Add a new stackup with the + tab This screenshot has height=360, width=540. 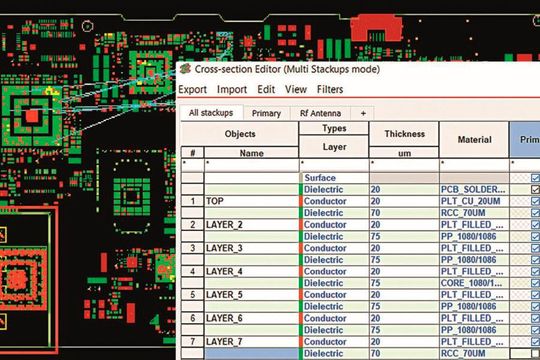[x=363, y=113]
